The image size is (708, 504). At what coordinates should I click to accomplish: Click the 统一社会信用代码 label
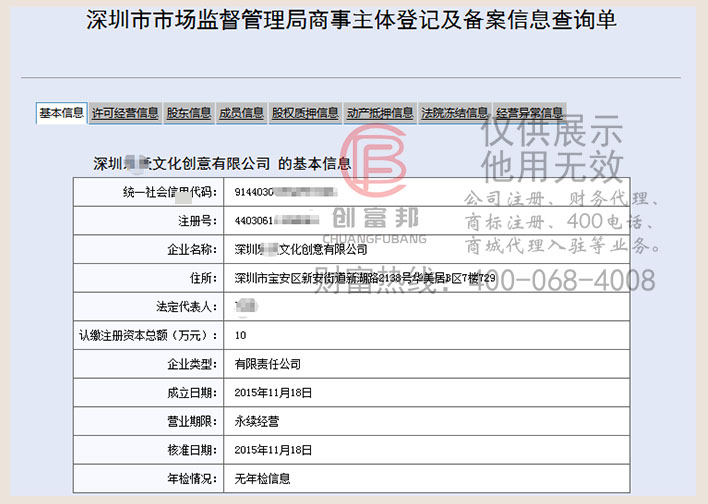(x=170, y=192)
